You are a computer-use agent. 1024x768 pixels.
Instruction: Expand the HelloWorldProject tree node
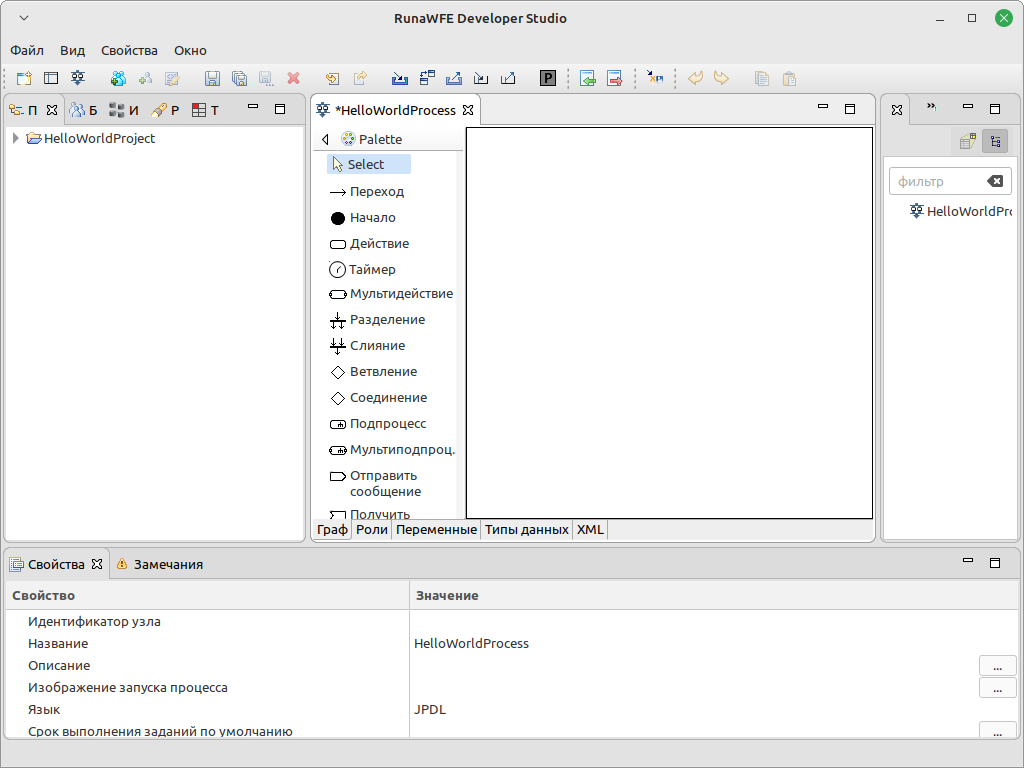(16, 138)
